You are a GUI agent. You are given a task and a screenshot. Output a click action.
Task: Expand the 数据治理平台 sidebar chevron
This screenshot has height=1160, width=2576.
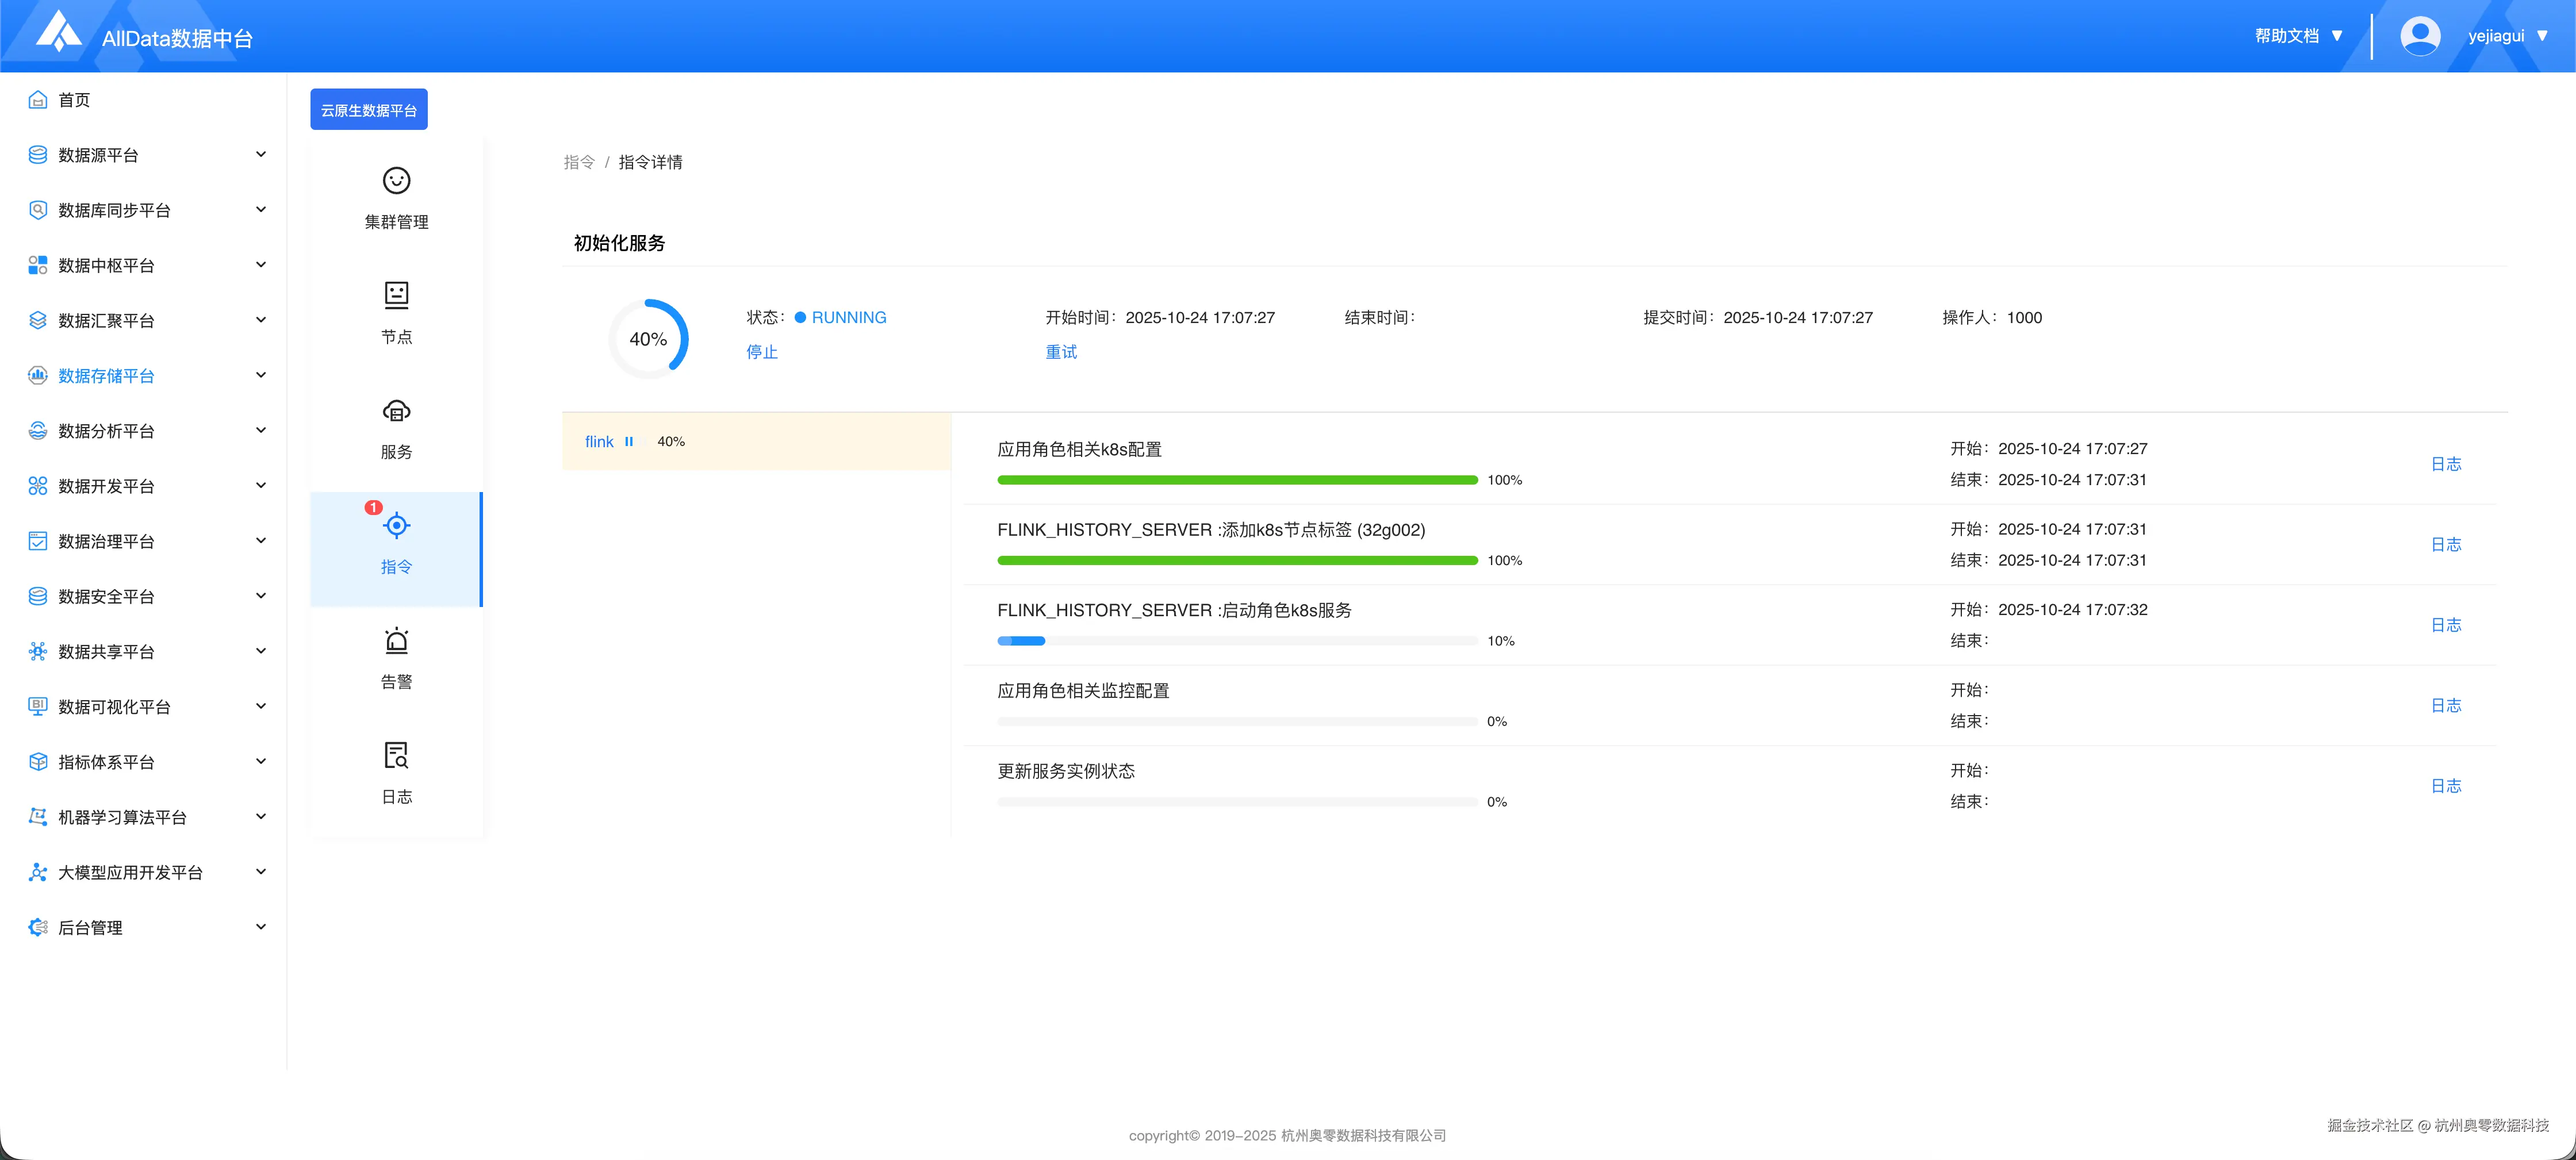(x=261, y=541)
